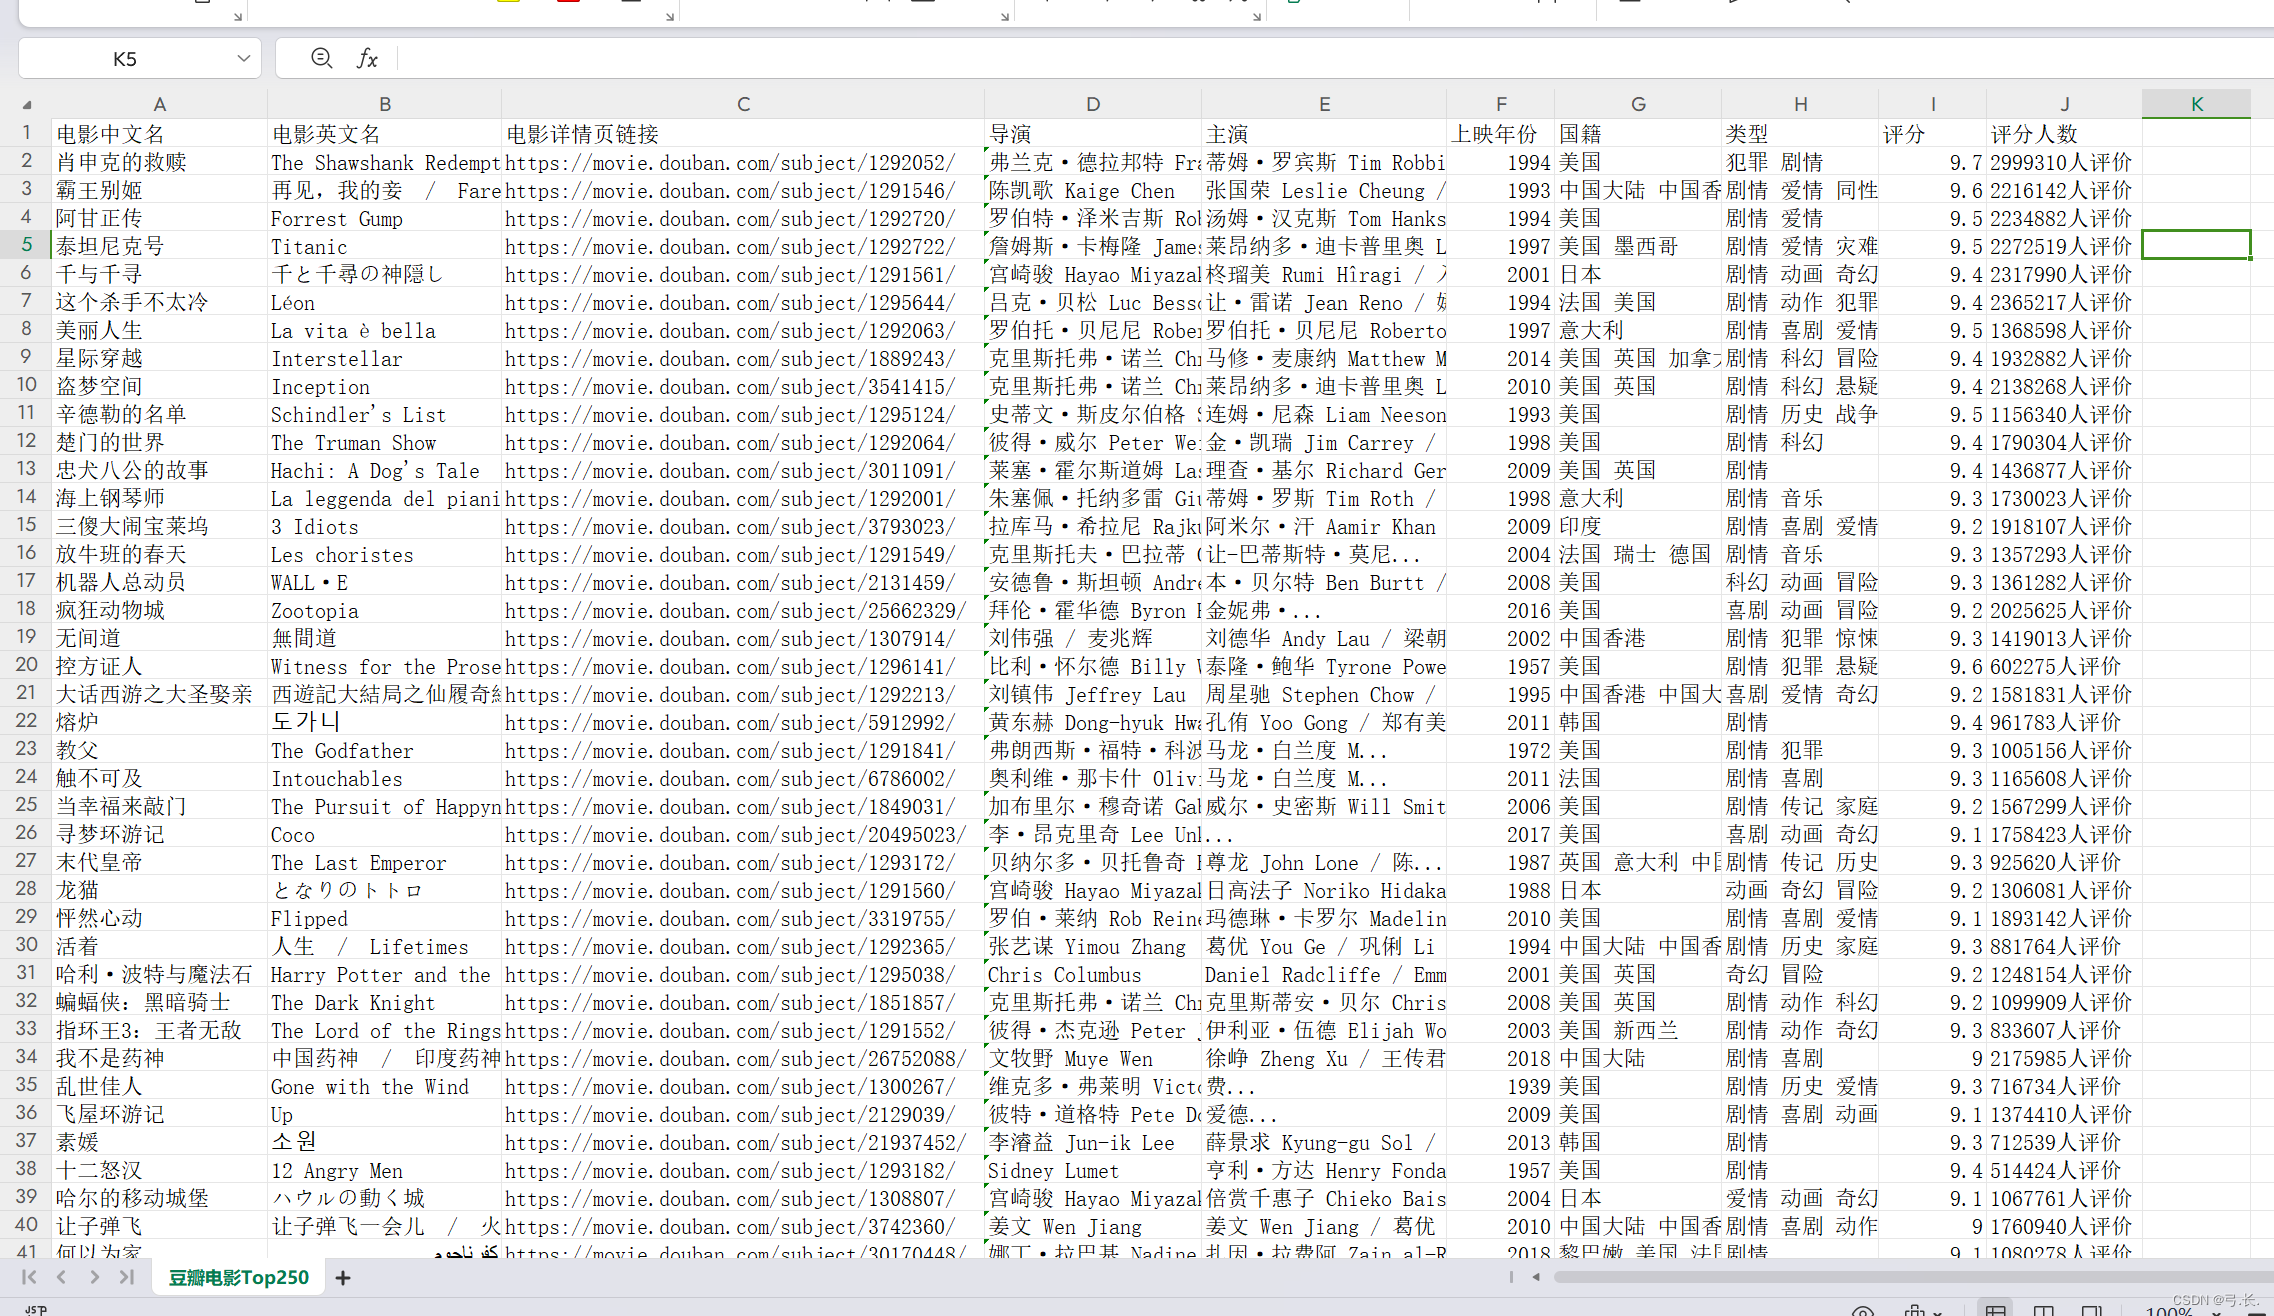Screen dimensions: 2274x1316
Task: Open link ending subject/1292052/
Action: 743,162
